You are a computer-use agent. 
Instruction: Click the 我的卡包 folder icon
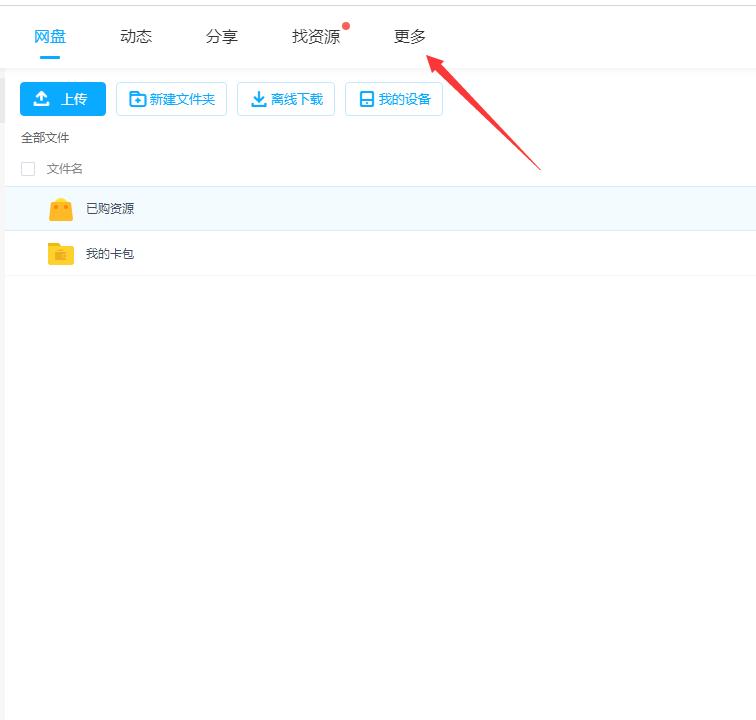(61, 254)
